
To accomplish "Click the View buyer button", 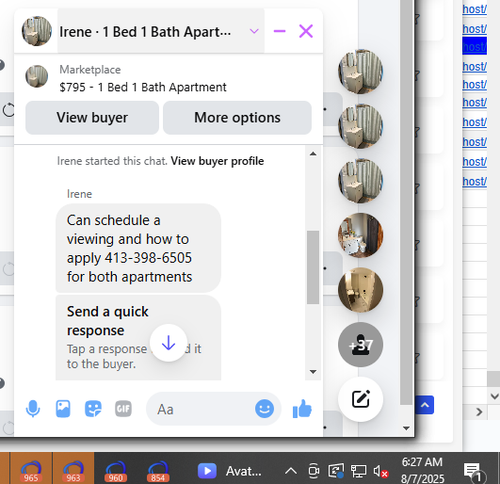I will (92, 118).
